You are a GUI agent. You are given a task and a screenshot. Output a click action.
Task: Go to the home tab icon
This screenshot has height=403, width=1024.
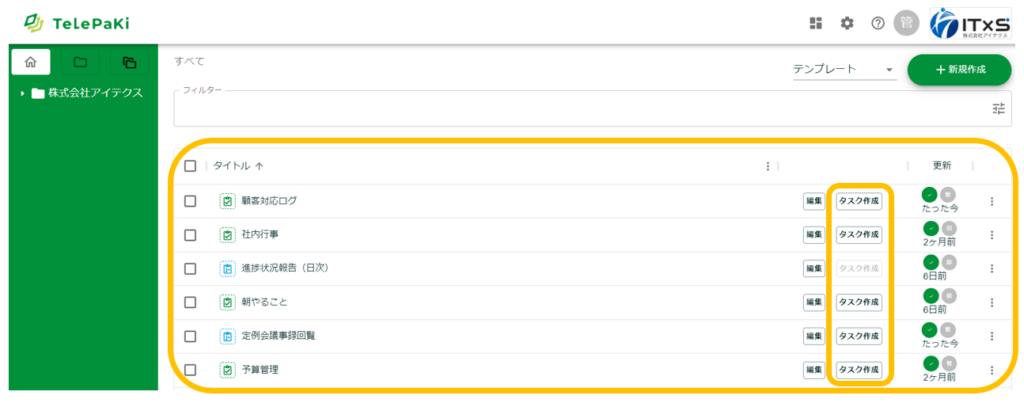pyautogui.click(x=30, y=63)
